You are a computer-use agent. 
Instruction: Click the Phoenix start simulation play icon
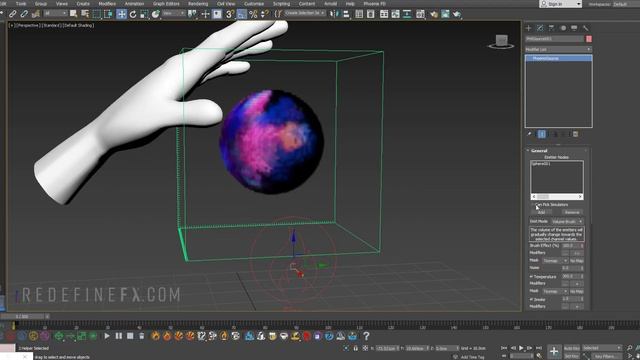pyautogui.click(x=107, y=336)
